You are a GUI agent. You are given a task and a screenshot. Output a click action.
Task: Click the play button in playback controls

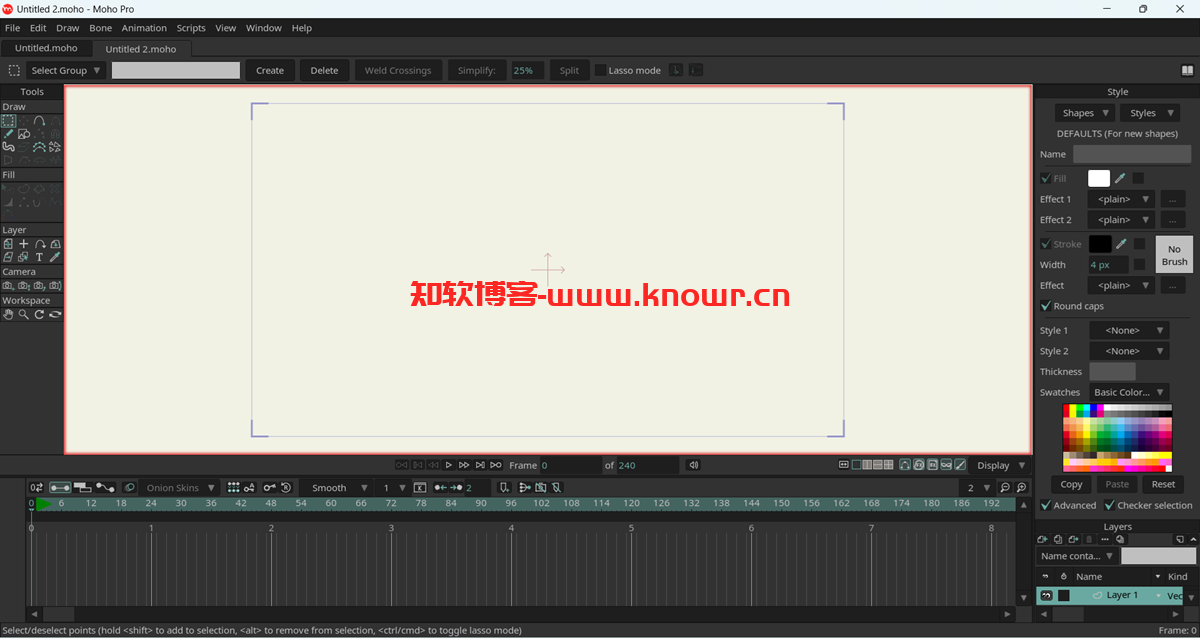(449, 465)
